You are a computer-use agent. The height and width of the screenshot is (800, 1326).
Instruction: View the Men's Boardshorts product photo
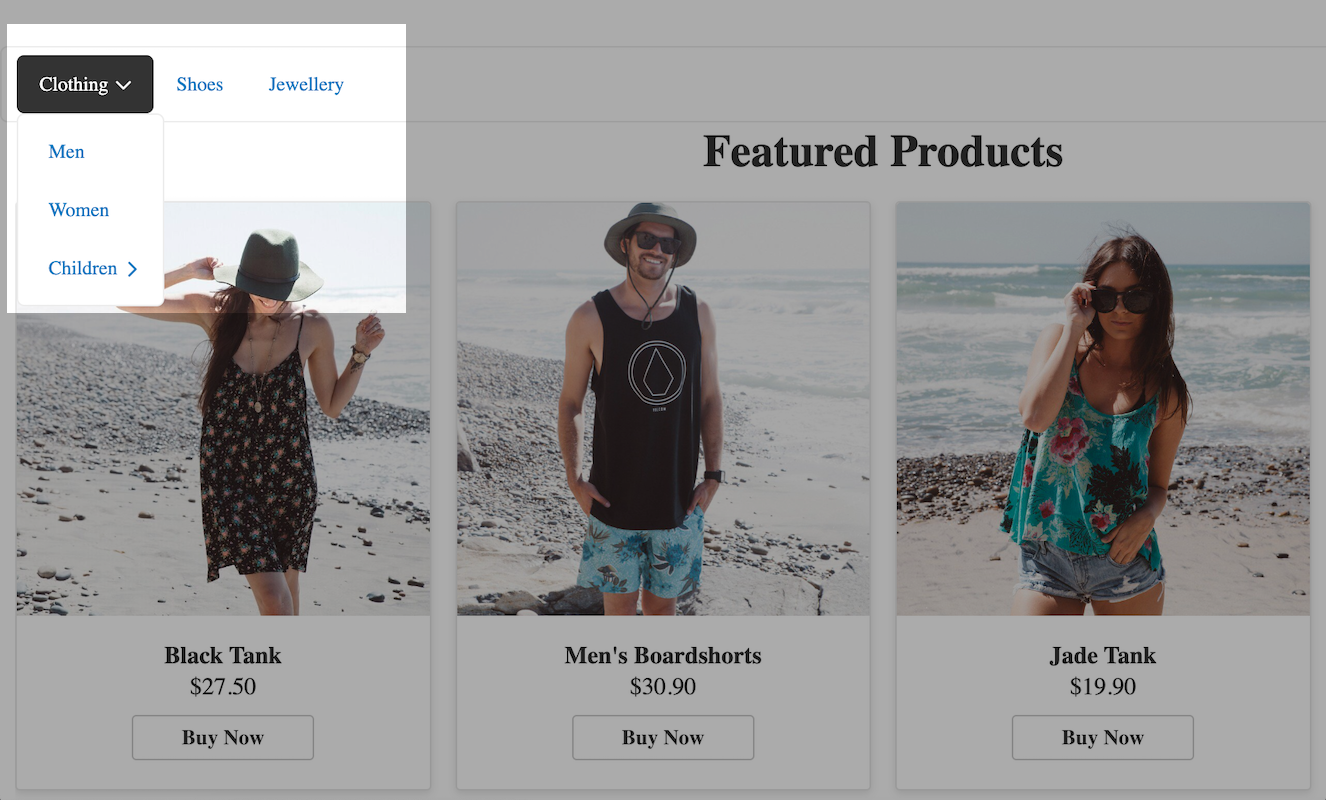click(662, 407)
